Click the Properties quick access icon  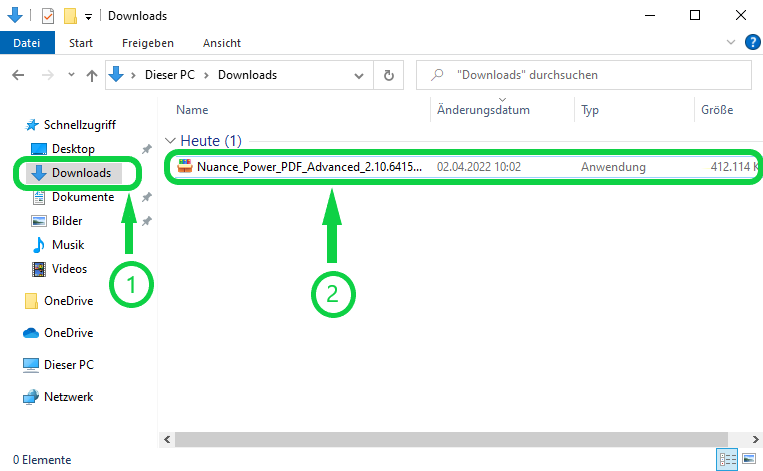48,16
